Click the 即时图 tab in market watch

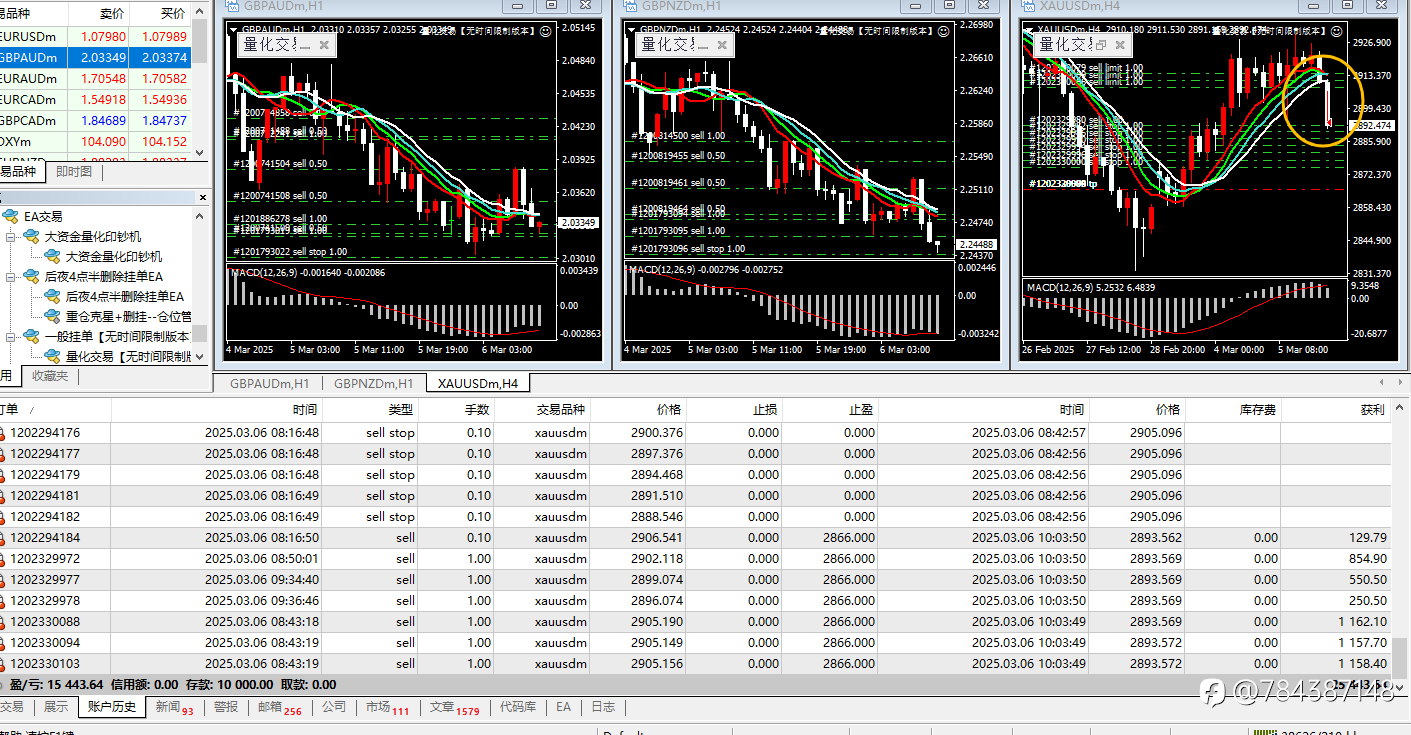tap(73, 172)
